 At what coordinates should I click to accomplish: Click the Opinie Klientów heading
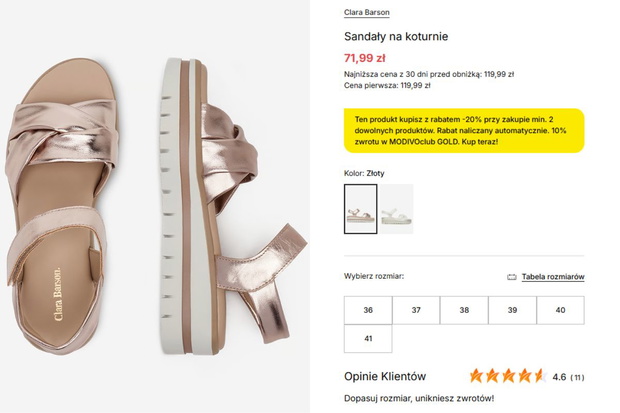click(385, 376)
